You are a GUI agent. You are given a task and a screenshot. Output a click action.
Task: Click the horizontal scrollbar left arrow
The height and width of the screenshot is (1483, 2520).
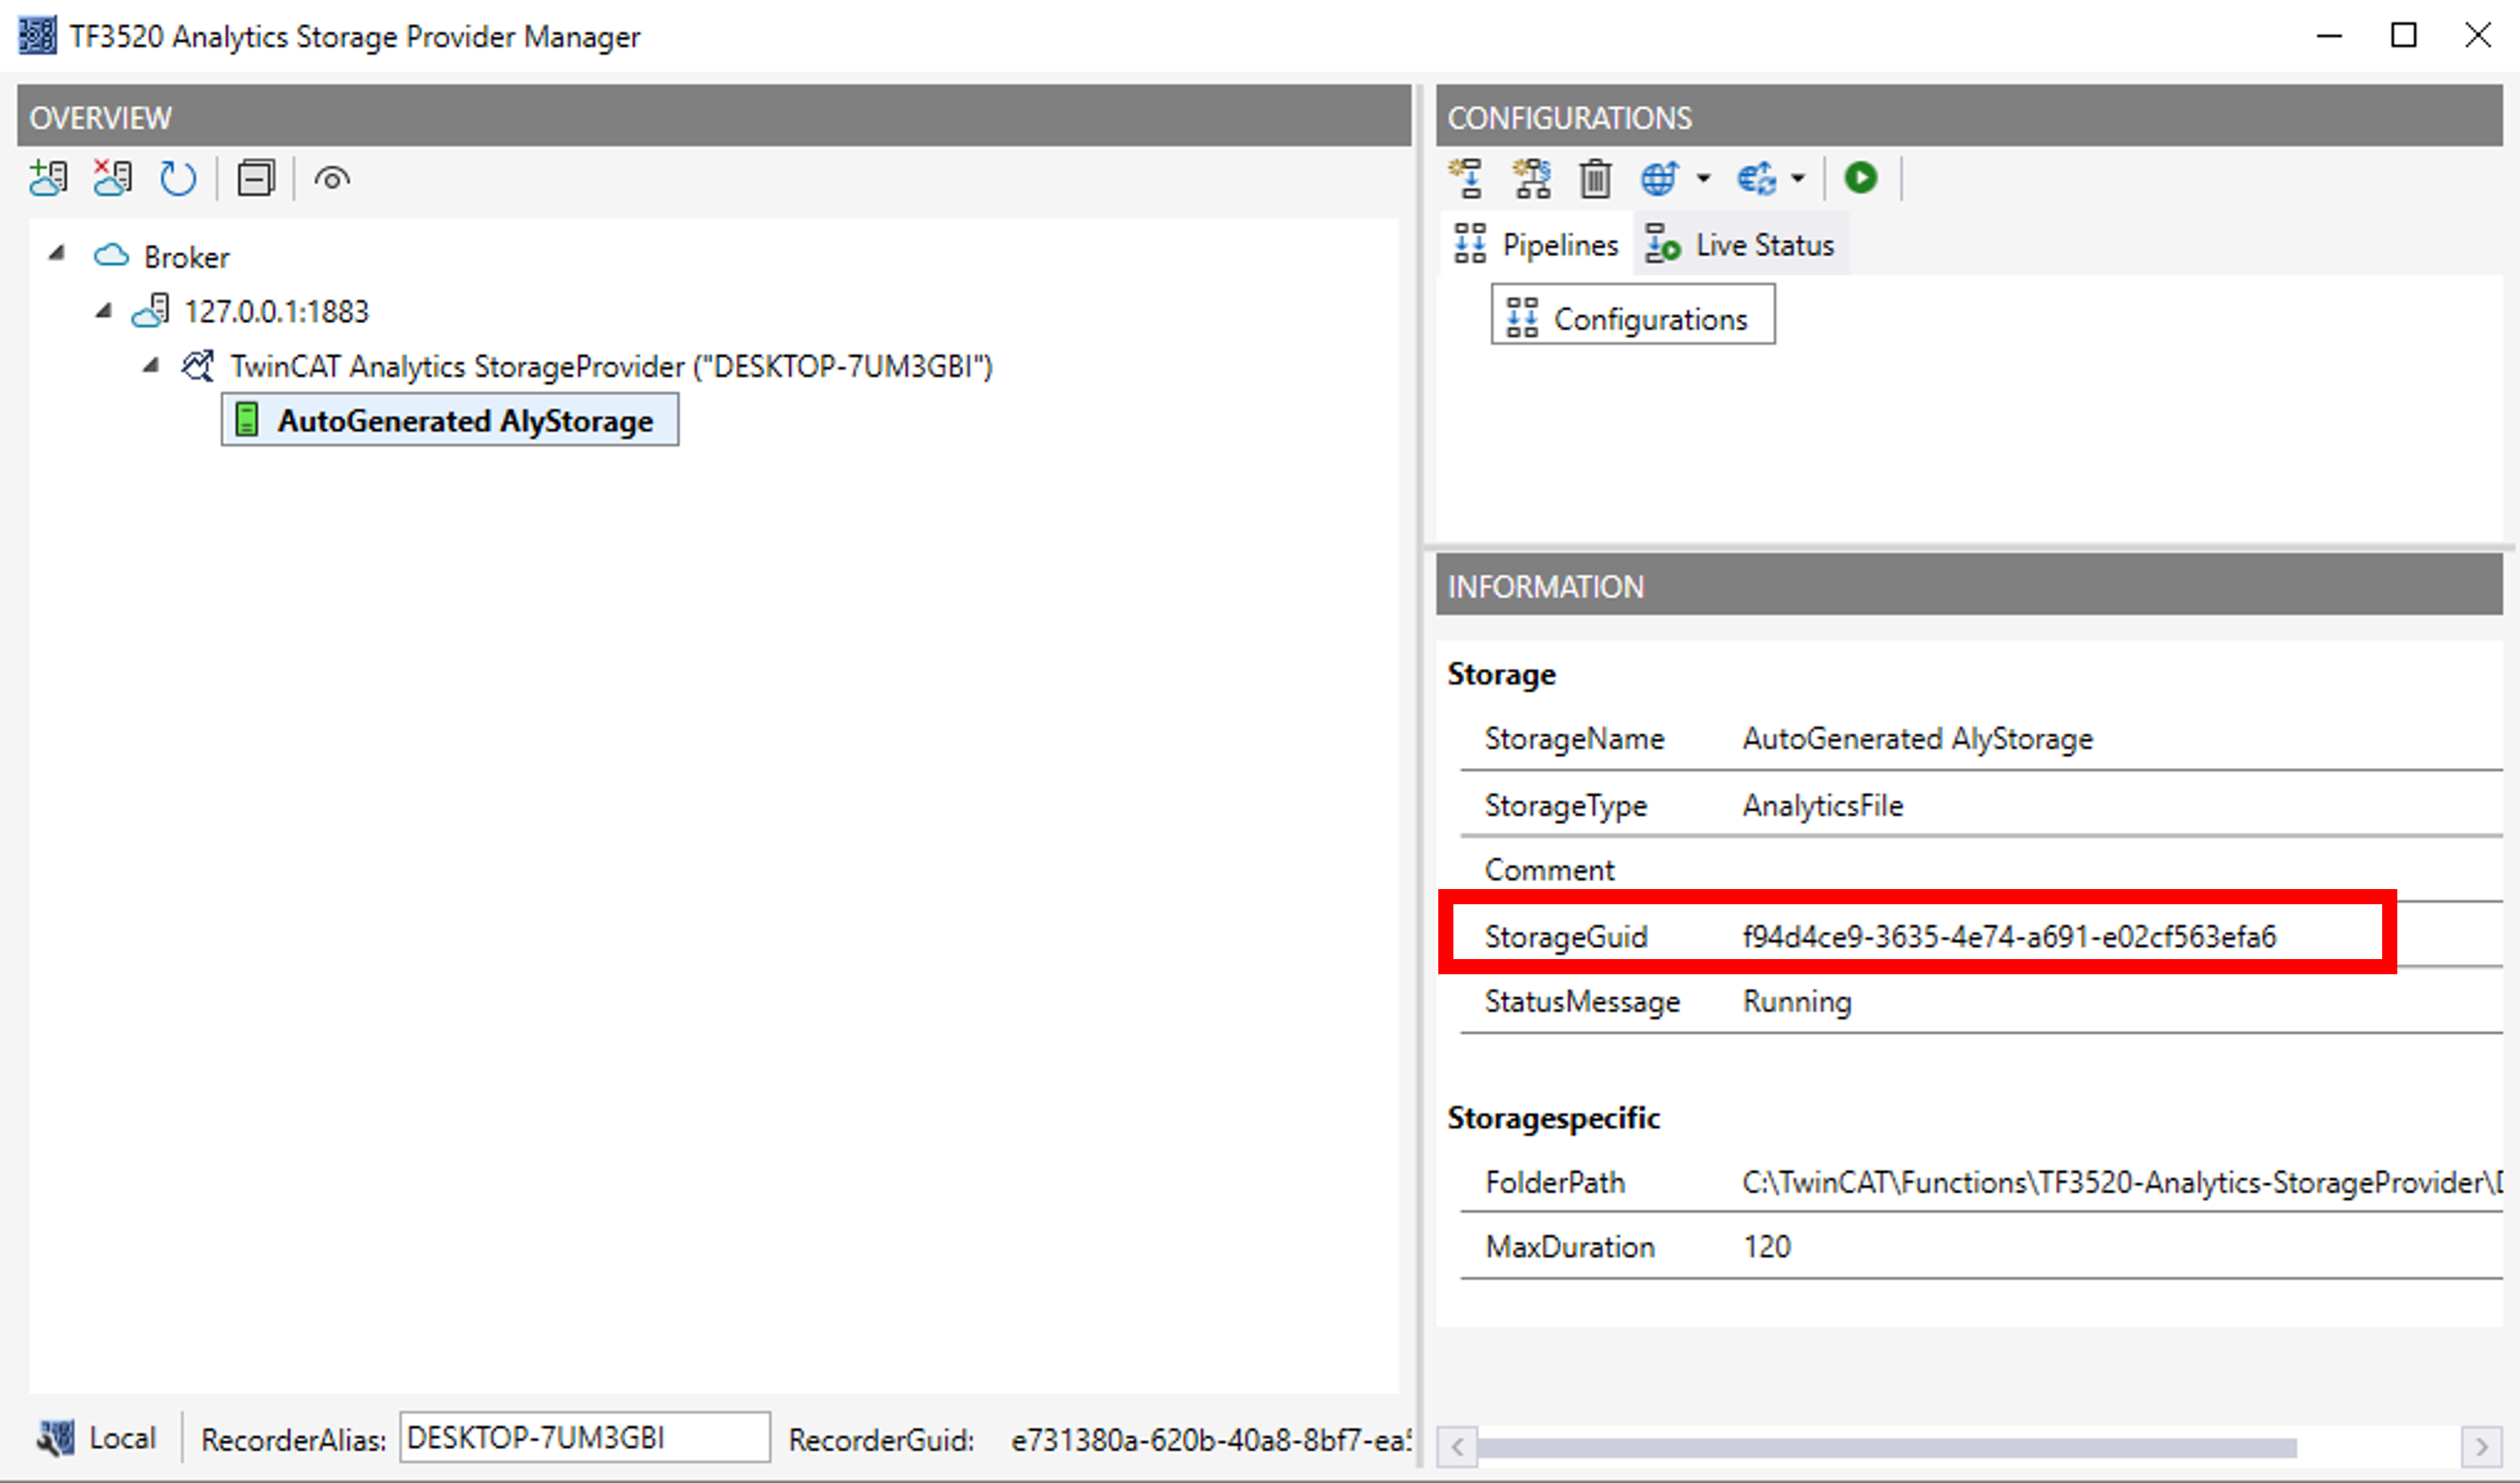tap(1458, 1447)
